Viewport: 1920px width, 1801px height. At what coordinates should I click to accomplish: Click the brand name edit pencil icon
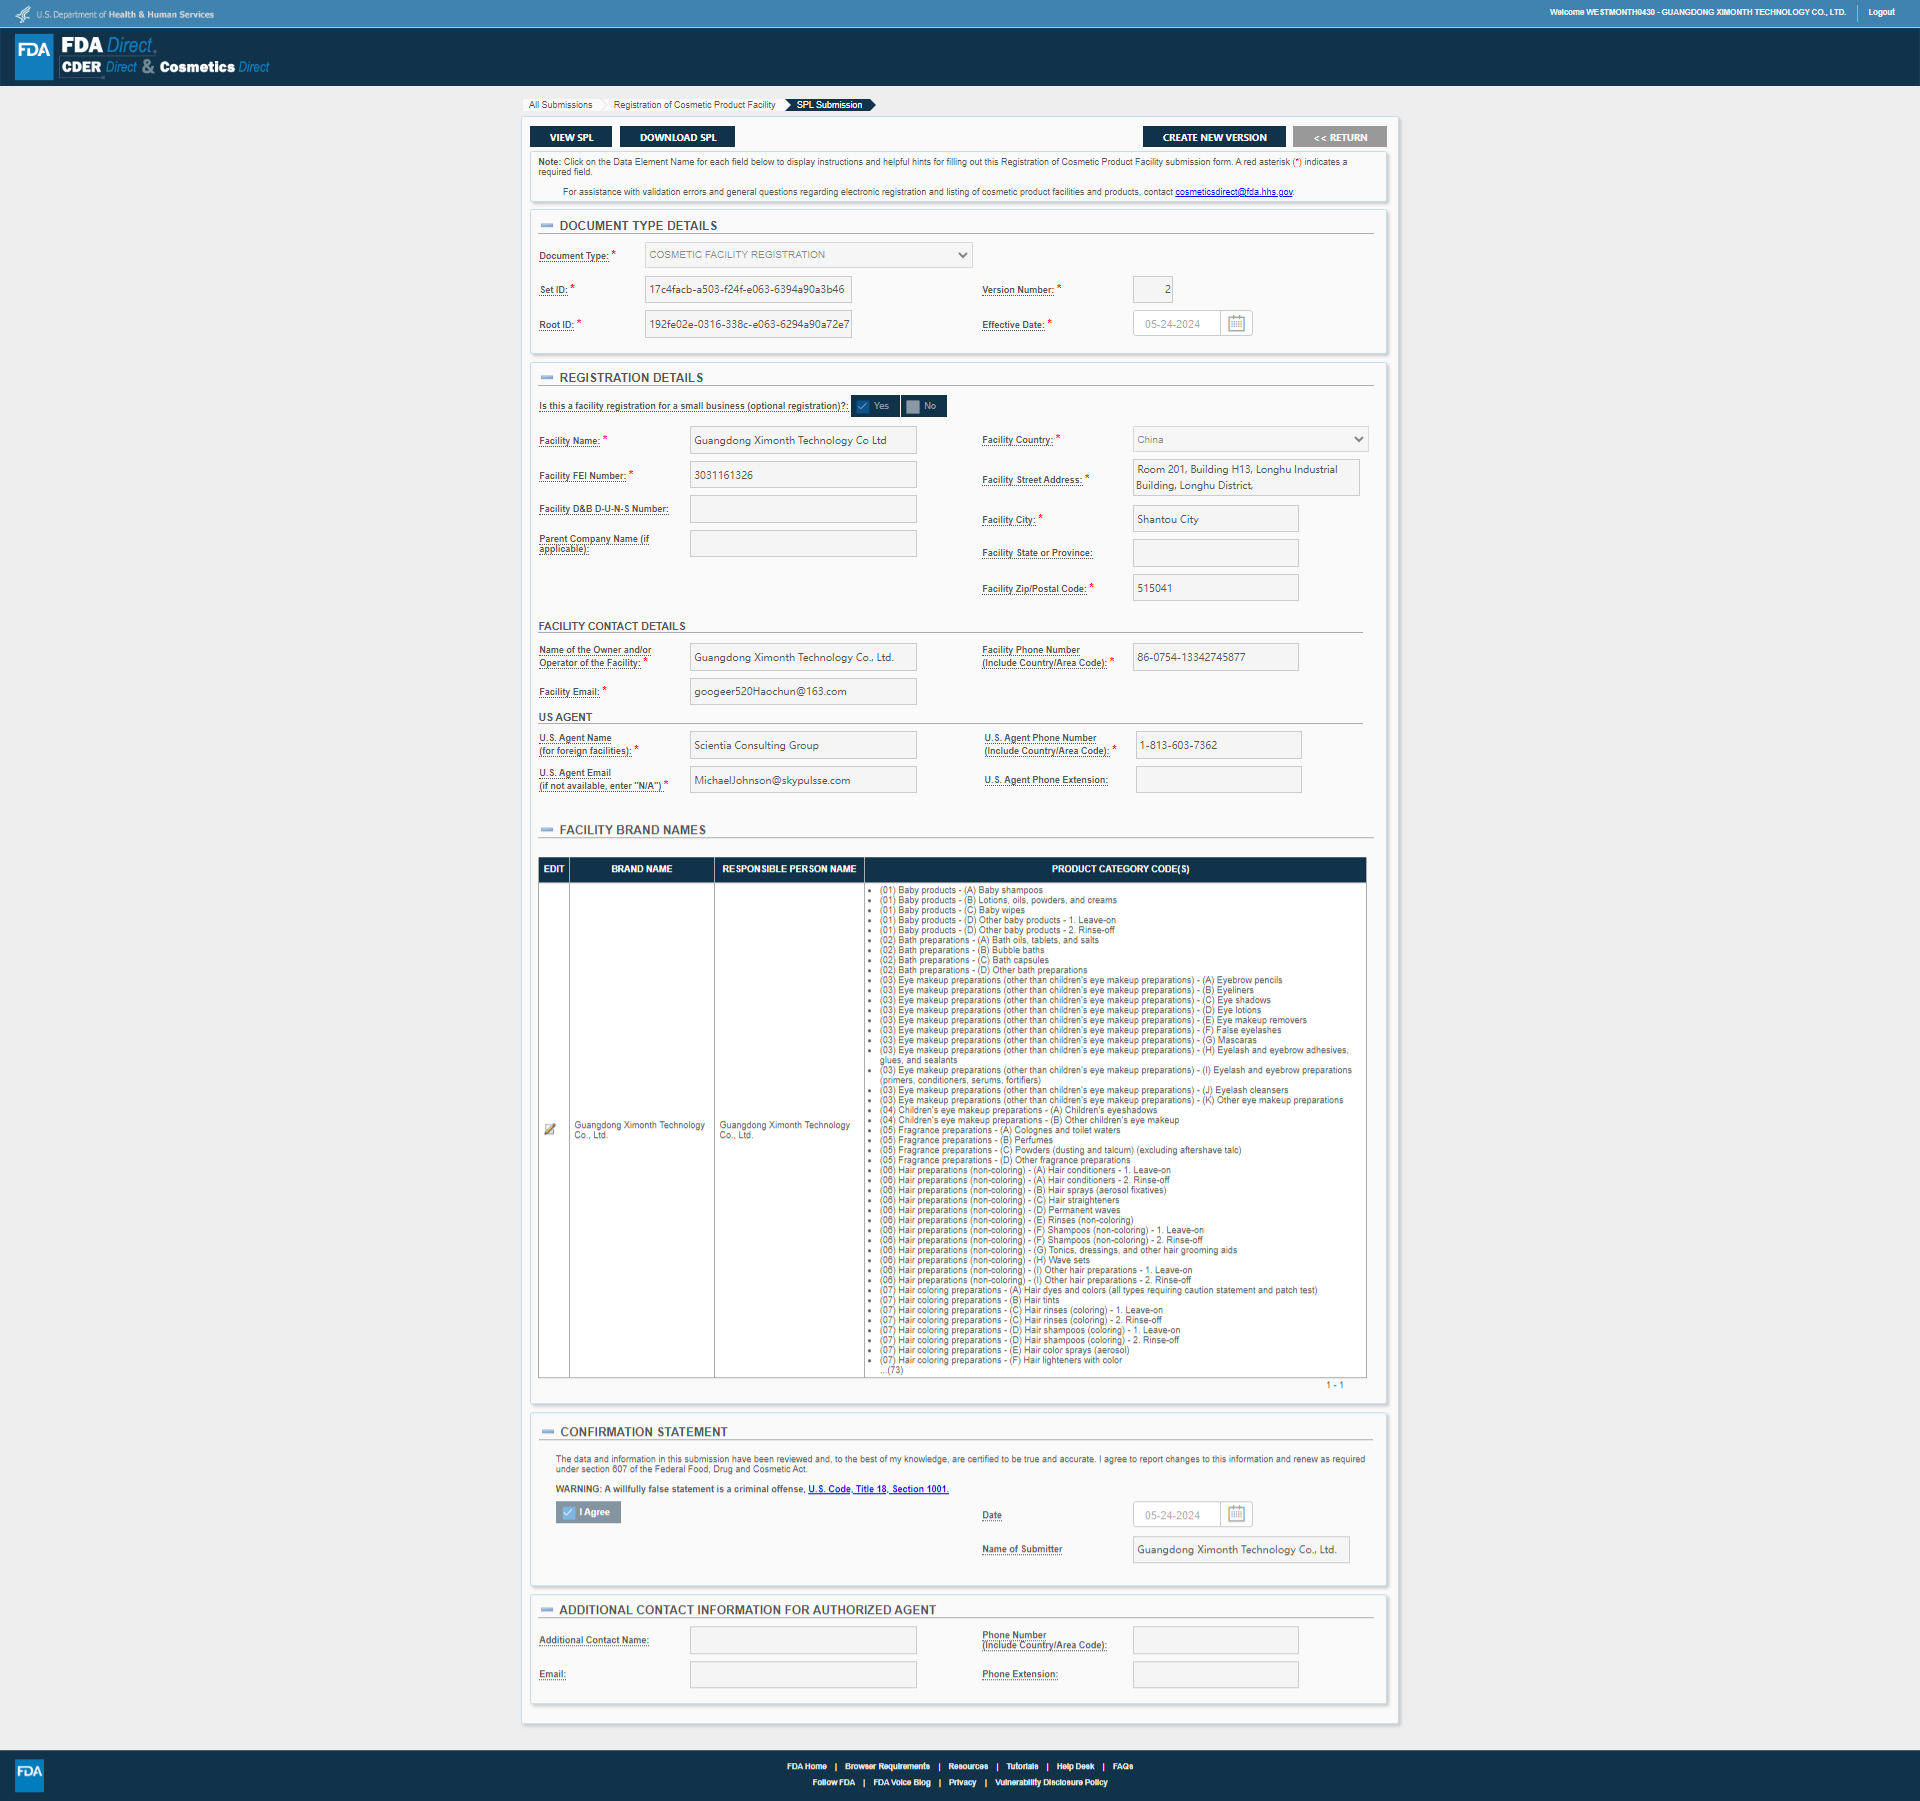click(550, 1129)
